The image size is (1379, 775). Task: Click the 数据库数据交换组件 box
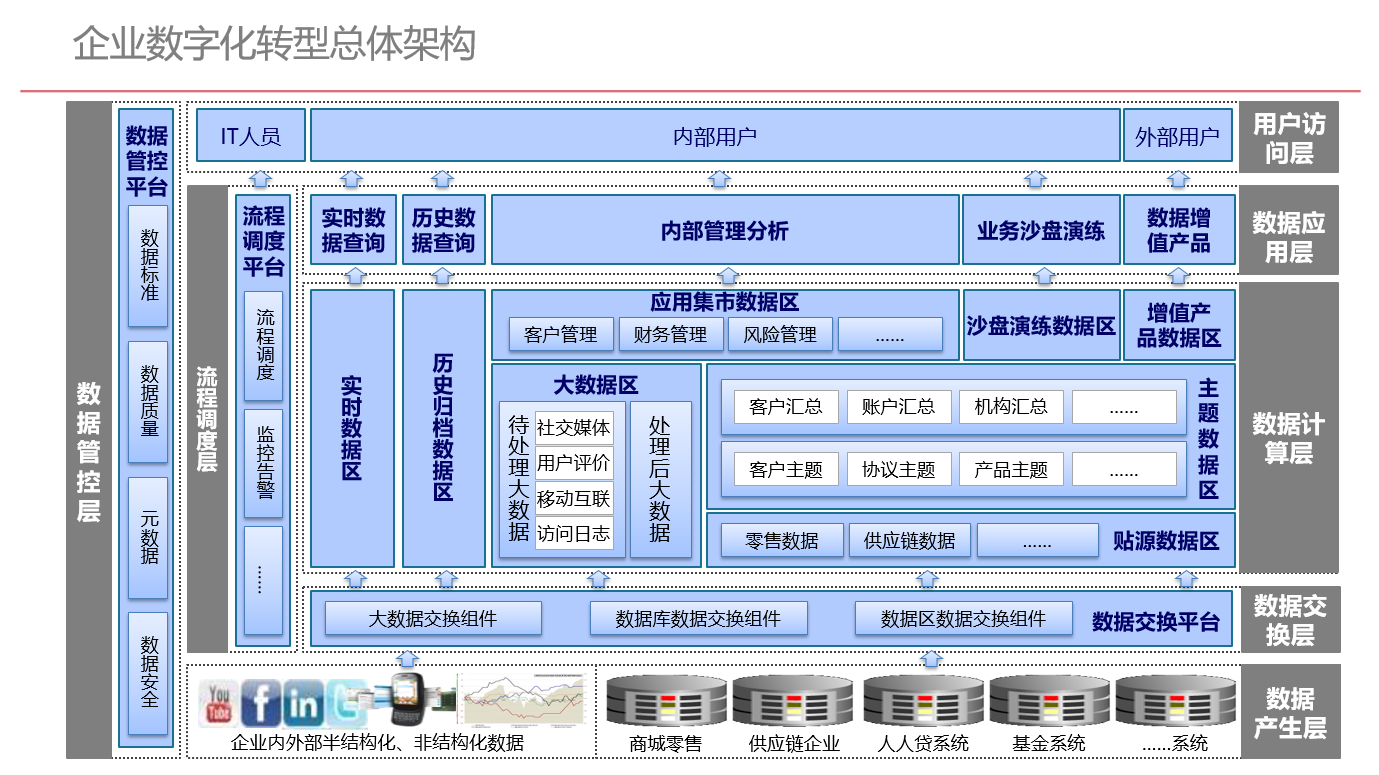tap(698, 618)
